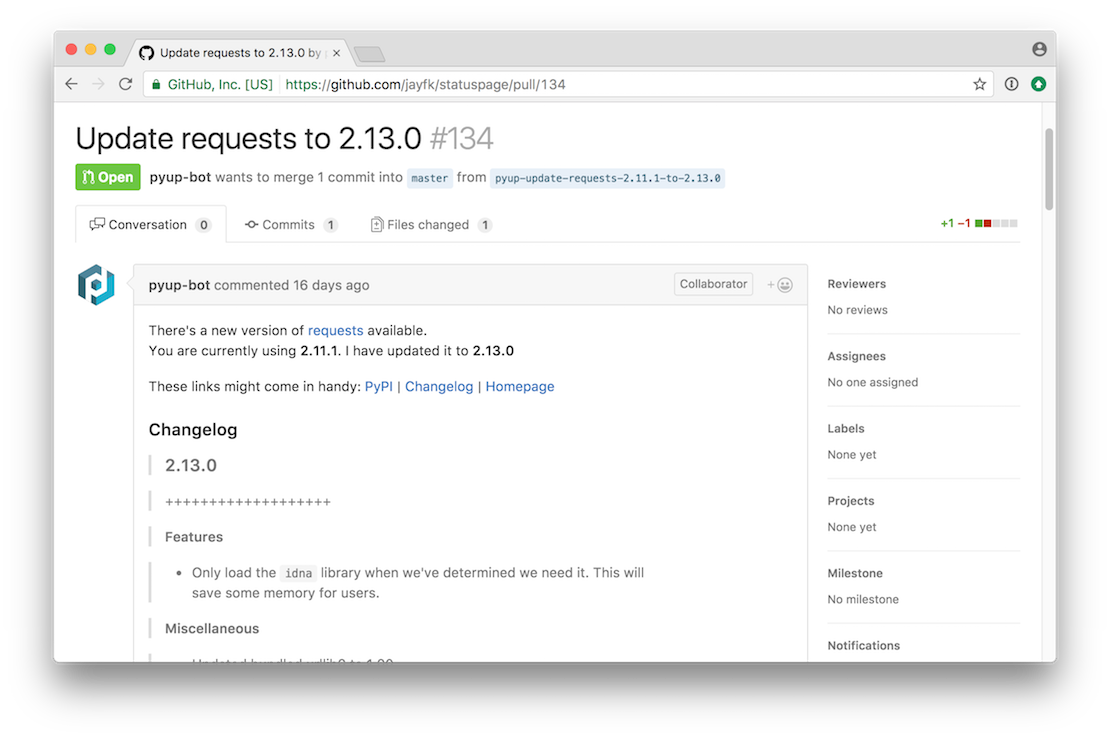1110x739 pixels.
Task: Click the Reviewers sidebar heading
Action: click(x=857, y=284)
